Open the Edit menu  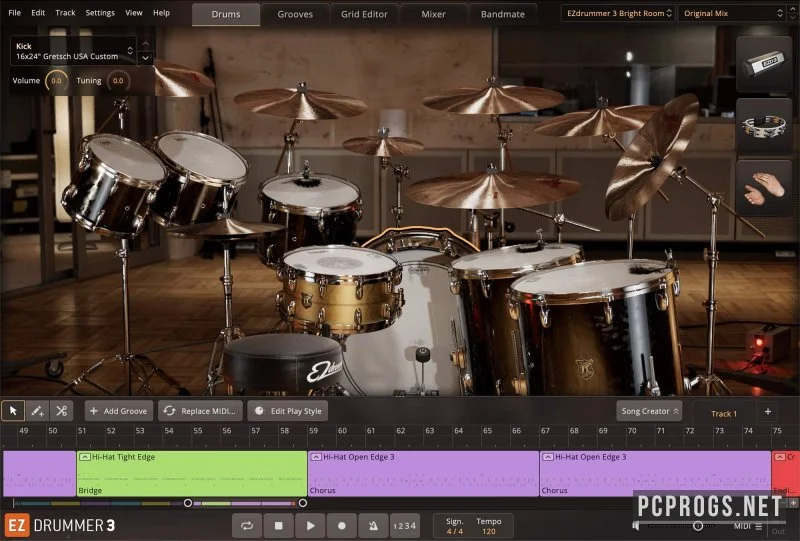click(38, 13)
